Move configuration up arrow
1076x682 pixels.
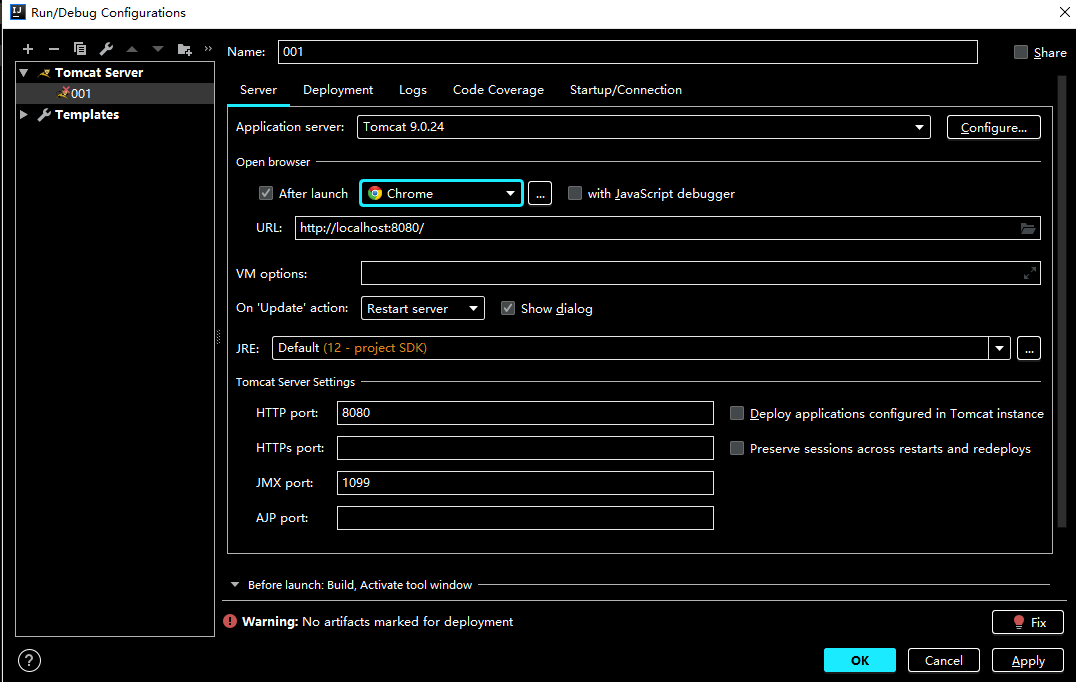tap(132, 49)
